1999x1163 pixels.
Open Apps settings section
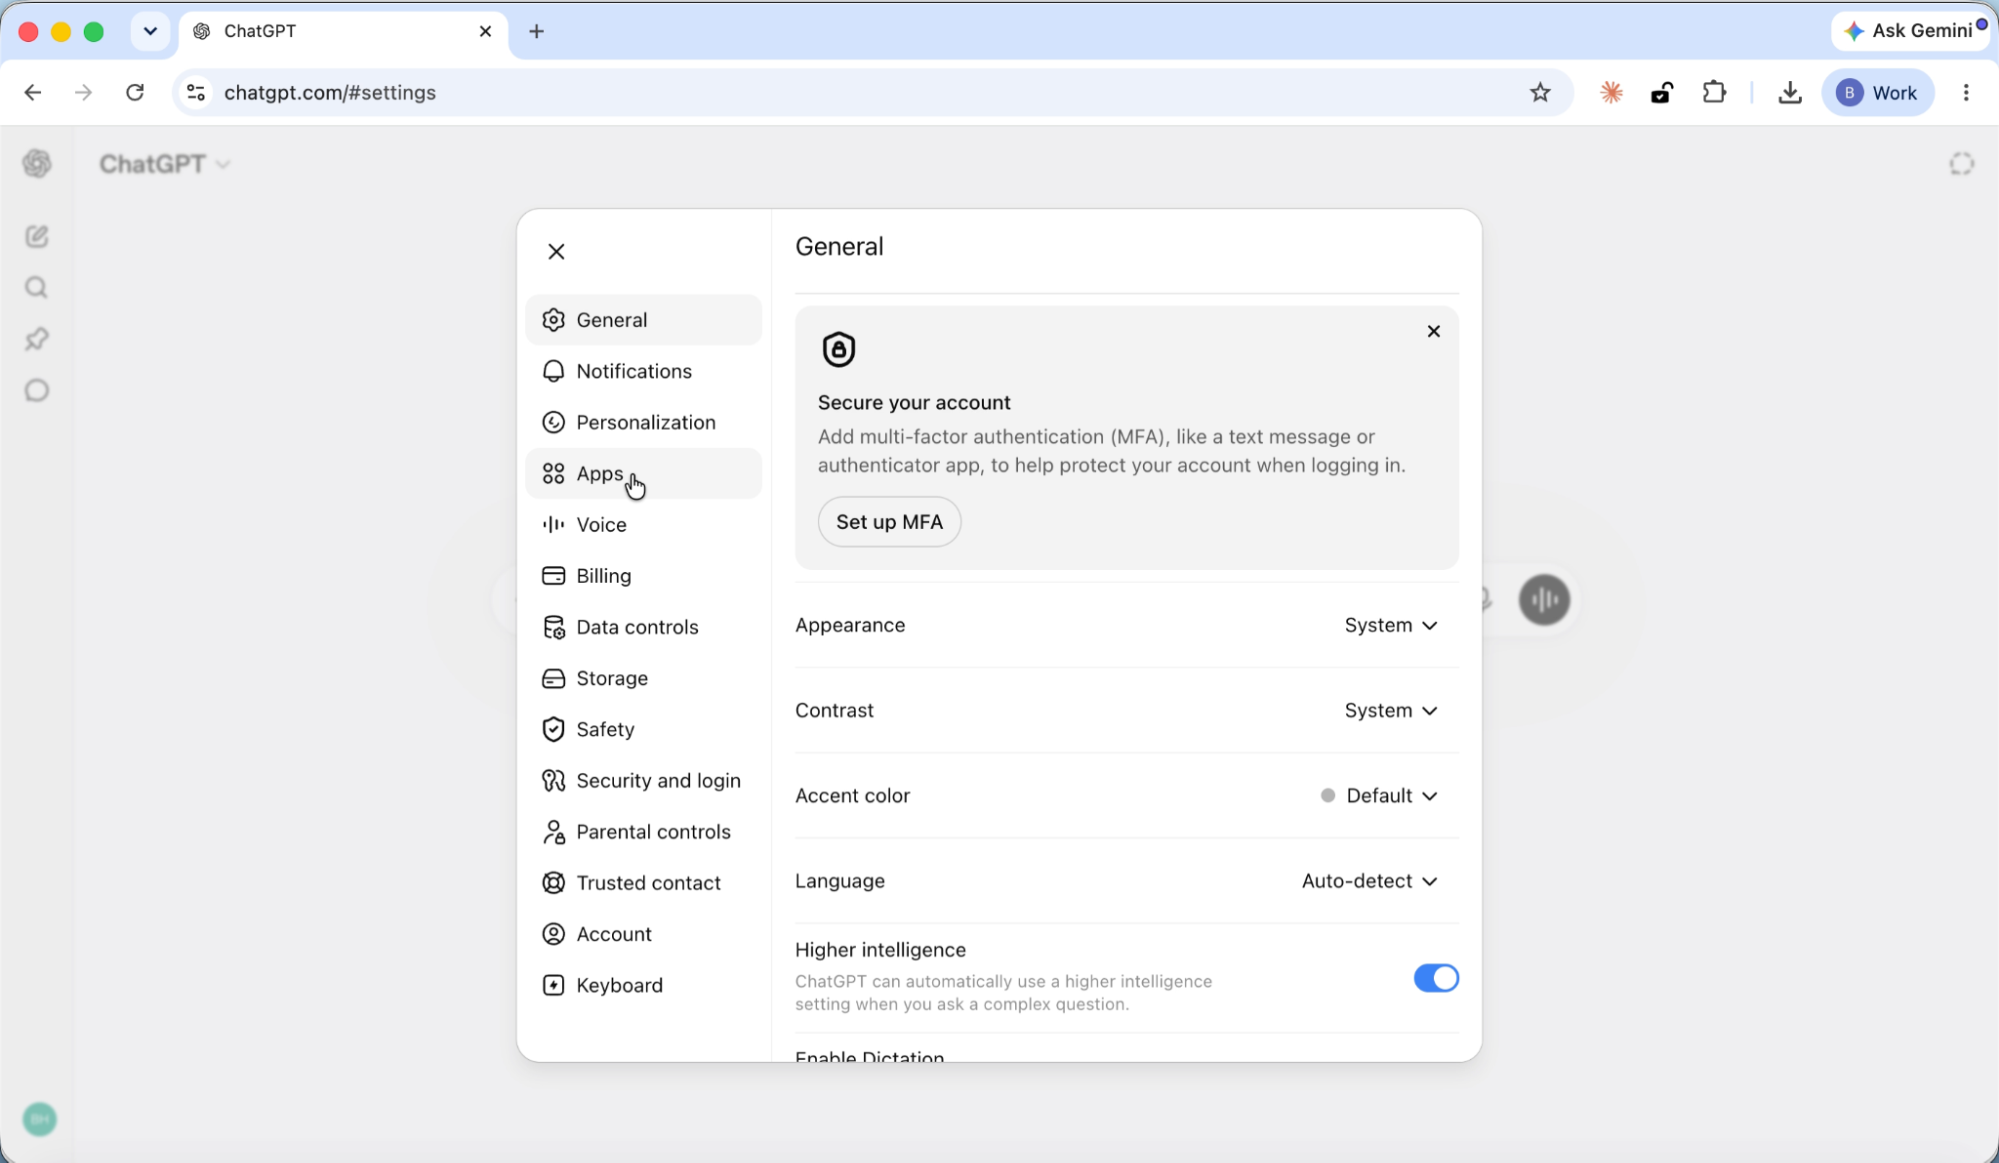643,473
